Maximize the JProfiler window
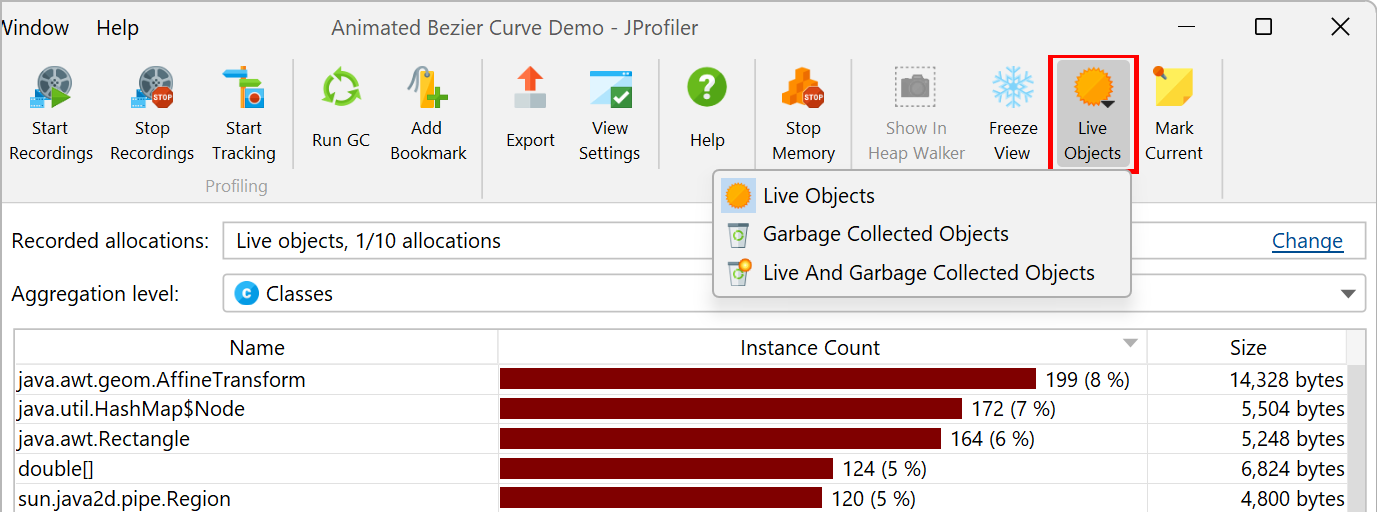This screenshot has width=1377, height=512. (1263, 27)
